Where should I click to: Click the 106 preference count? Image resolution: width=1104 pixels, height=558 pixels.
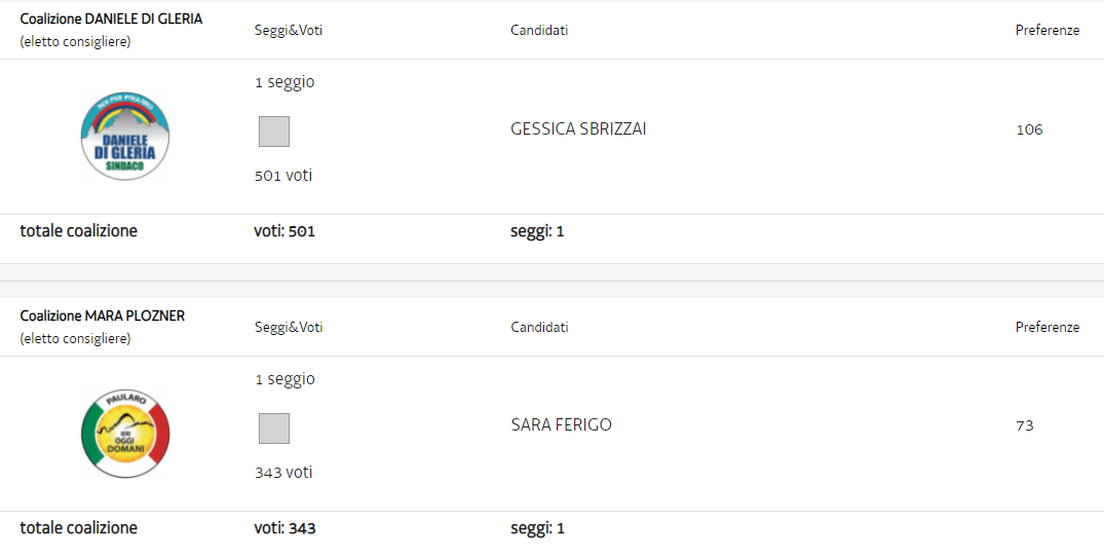1029,129
